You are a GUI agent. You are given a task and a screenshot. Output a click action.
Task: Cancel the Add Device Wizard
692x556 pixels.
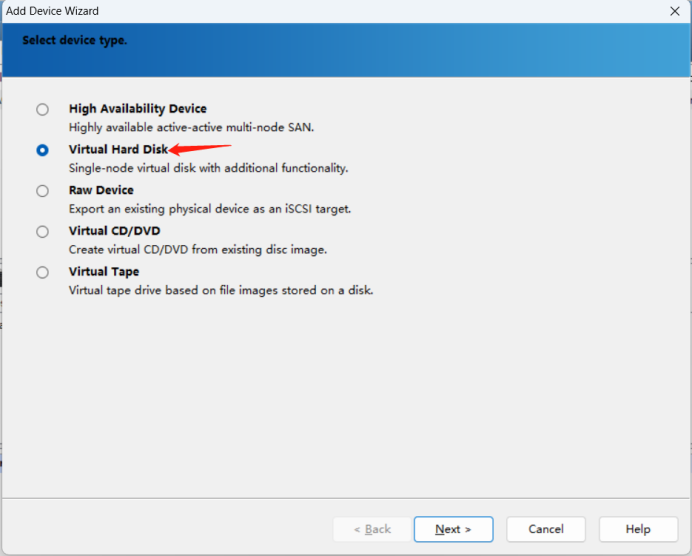click(x=546, y=529)
